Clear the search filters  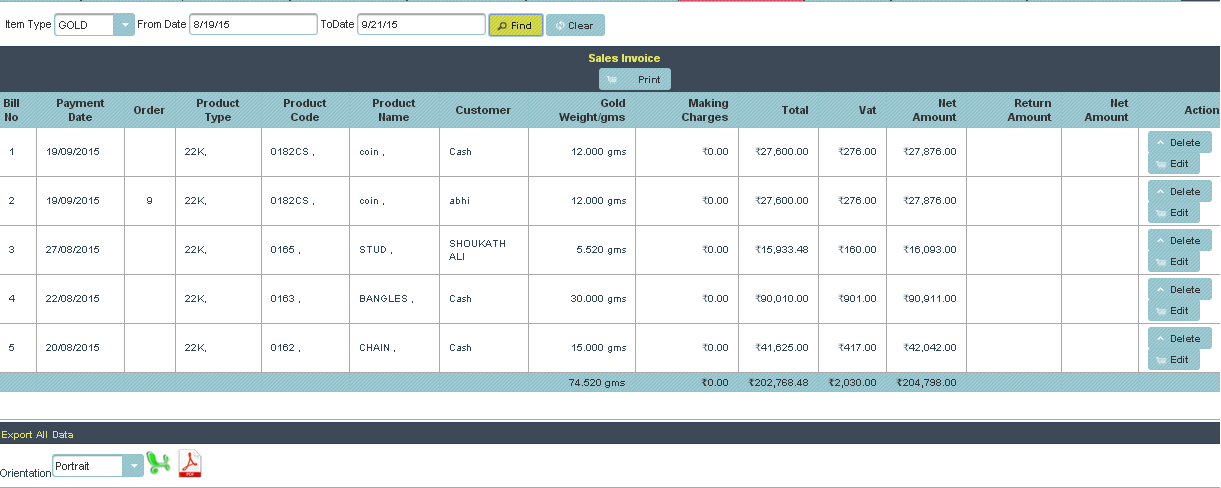575,25
